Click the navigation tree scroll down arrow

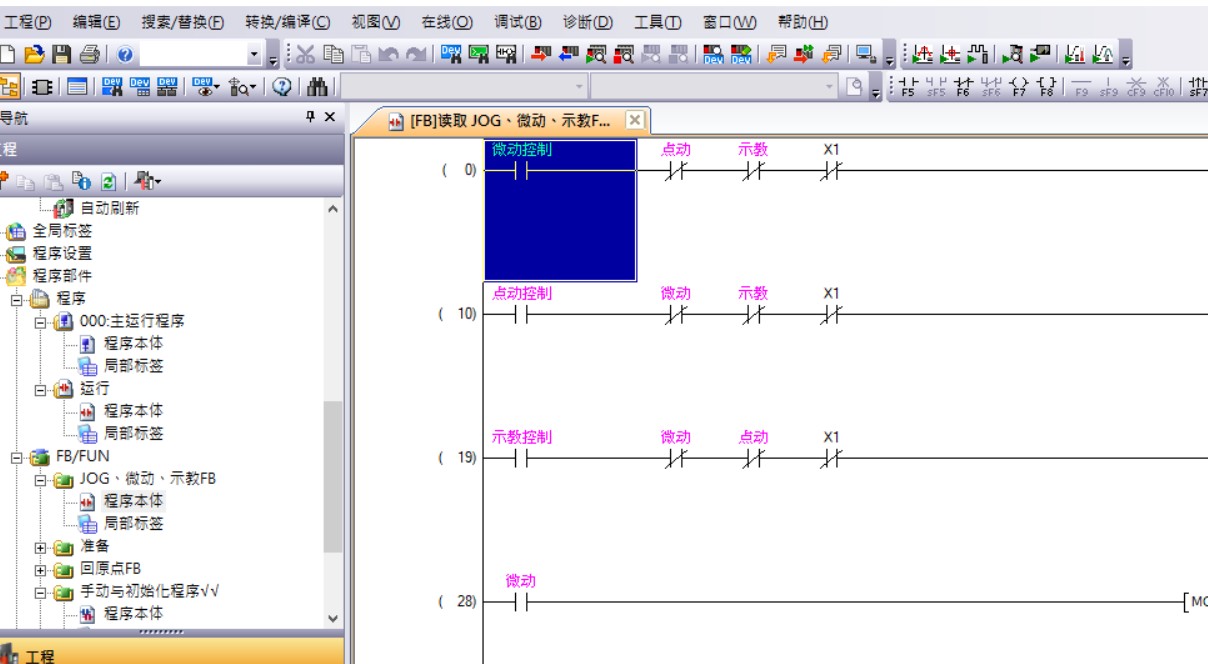click(333, 618)
